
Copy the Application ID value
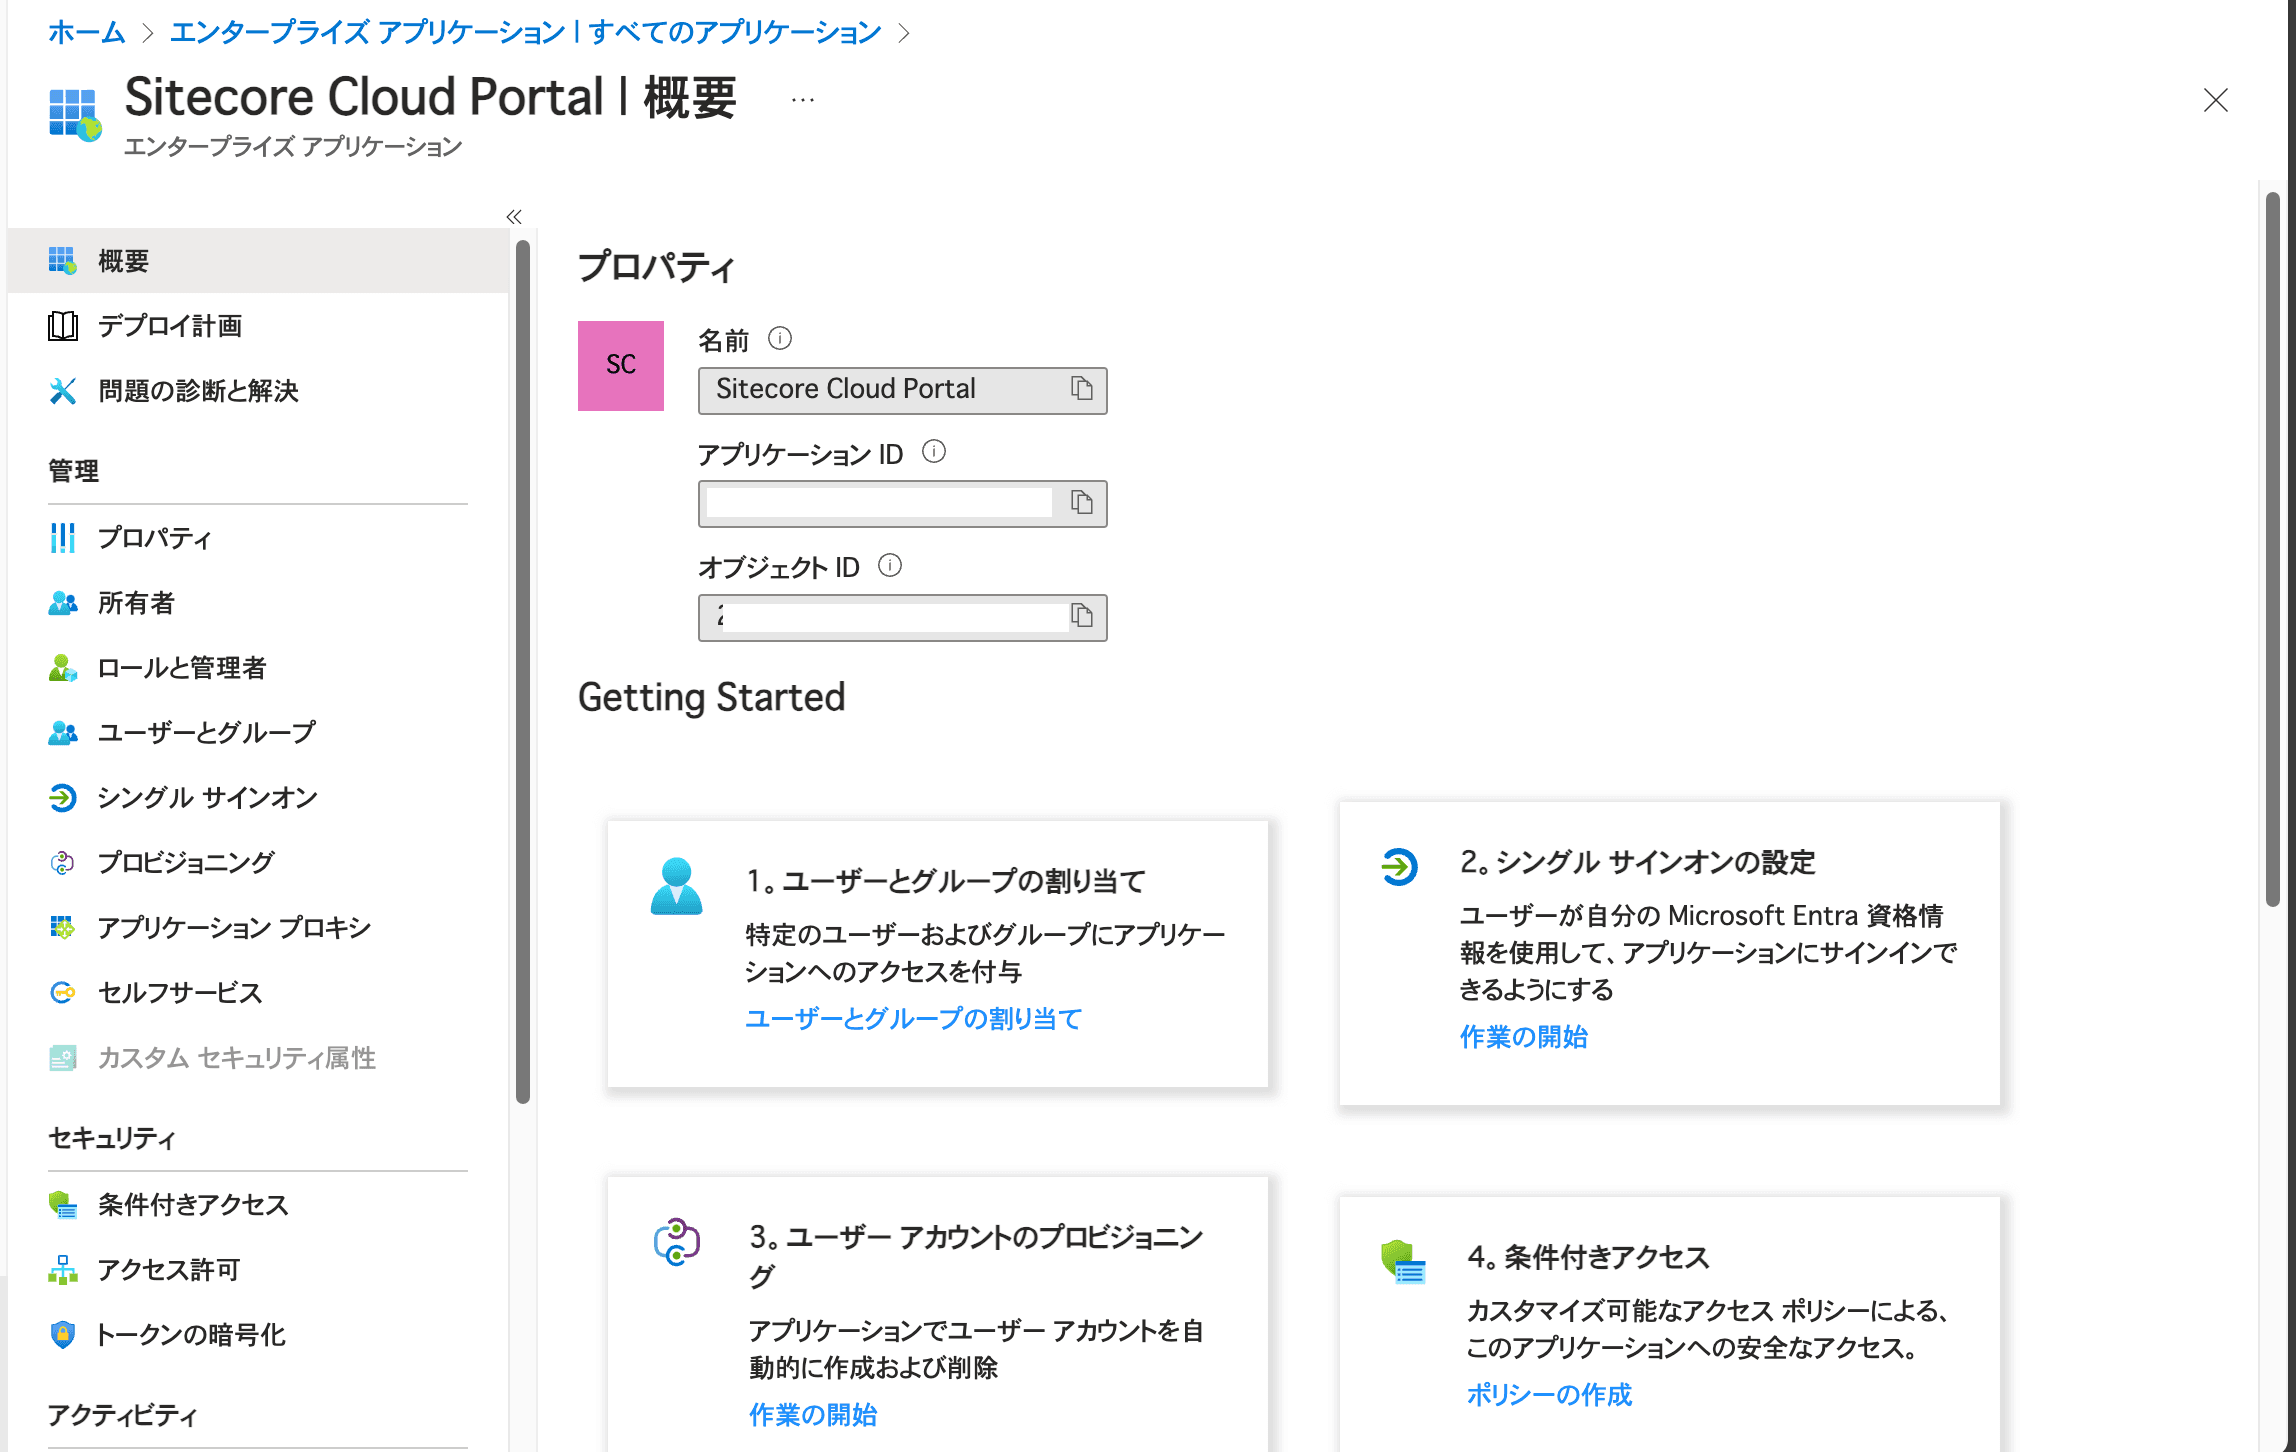(1081, 503)
